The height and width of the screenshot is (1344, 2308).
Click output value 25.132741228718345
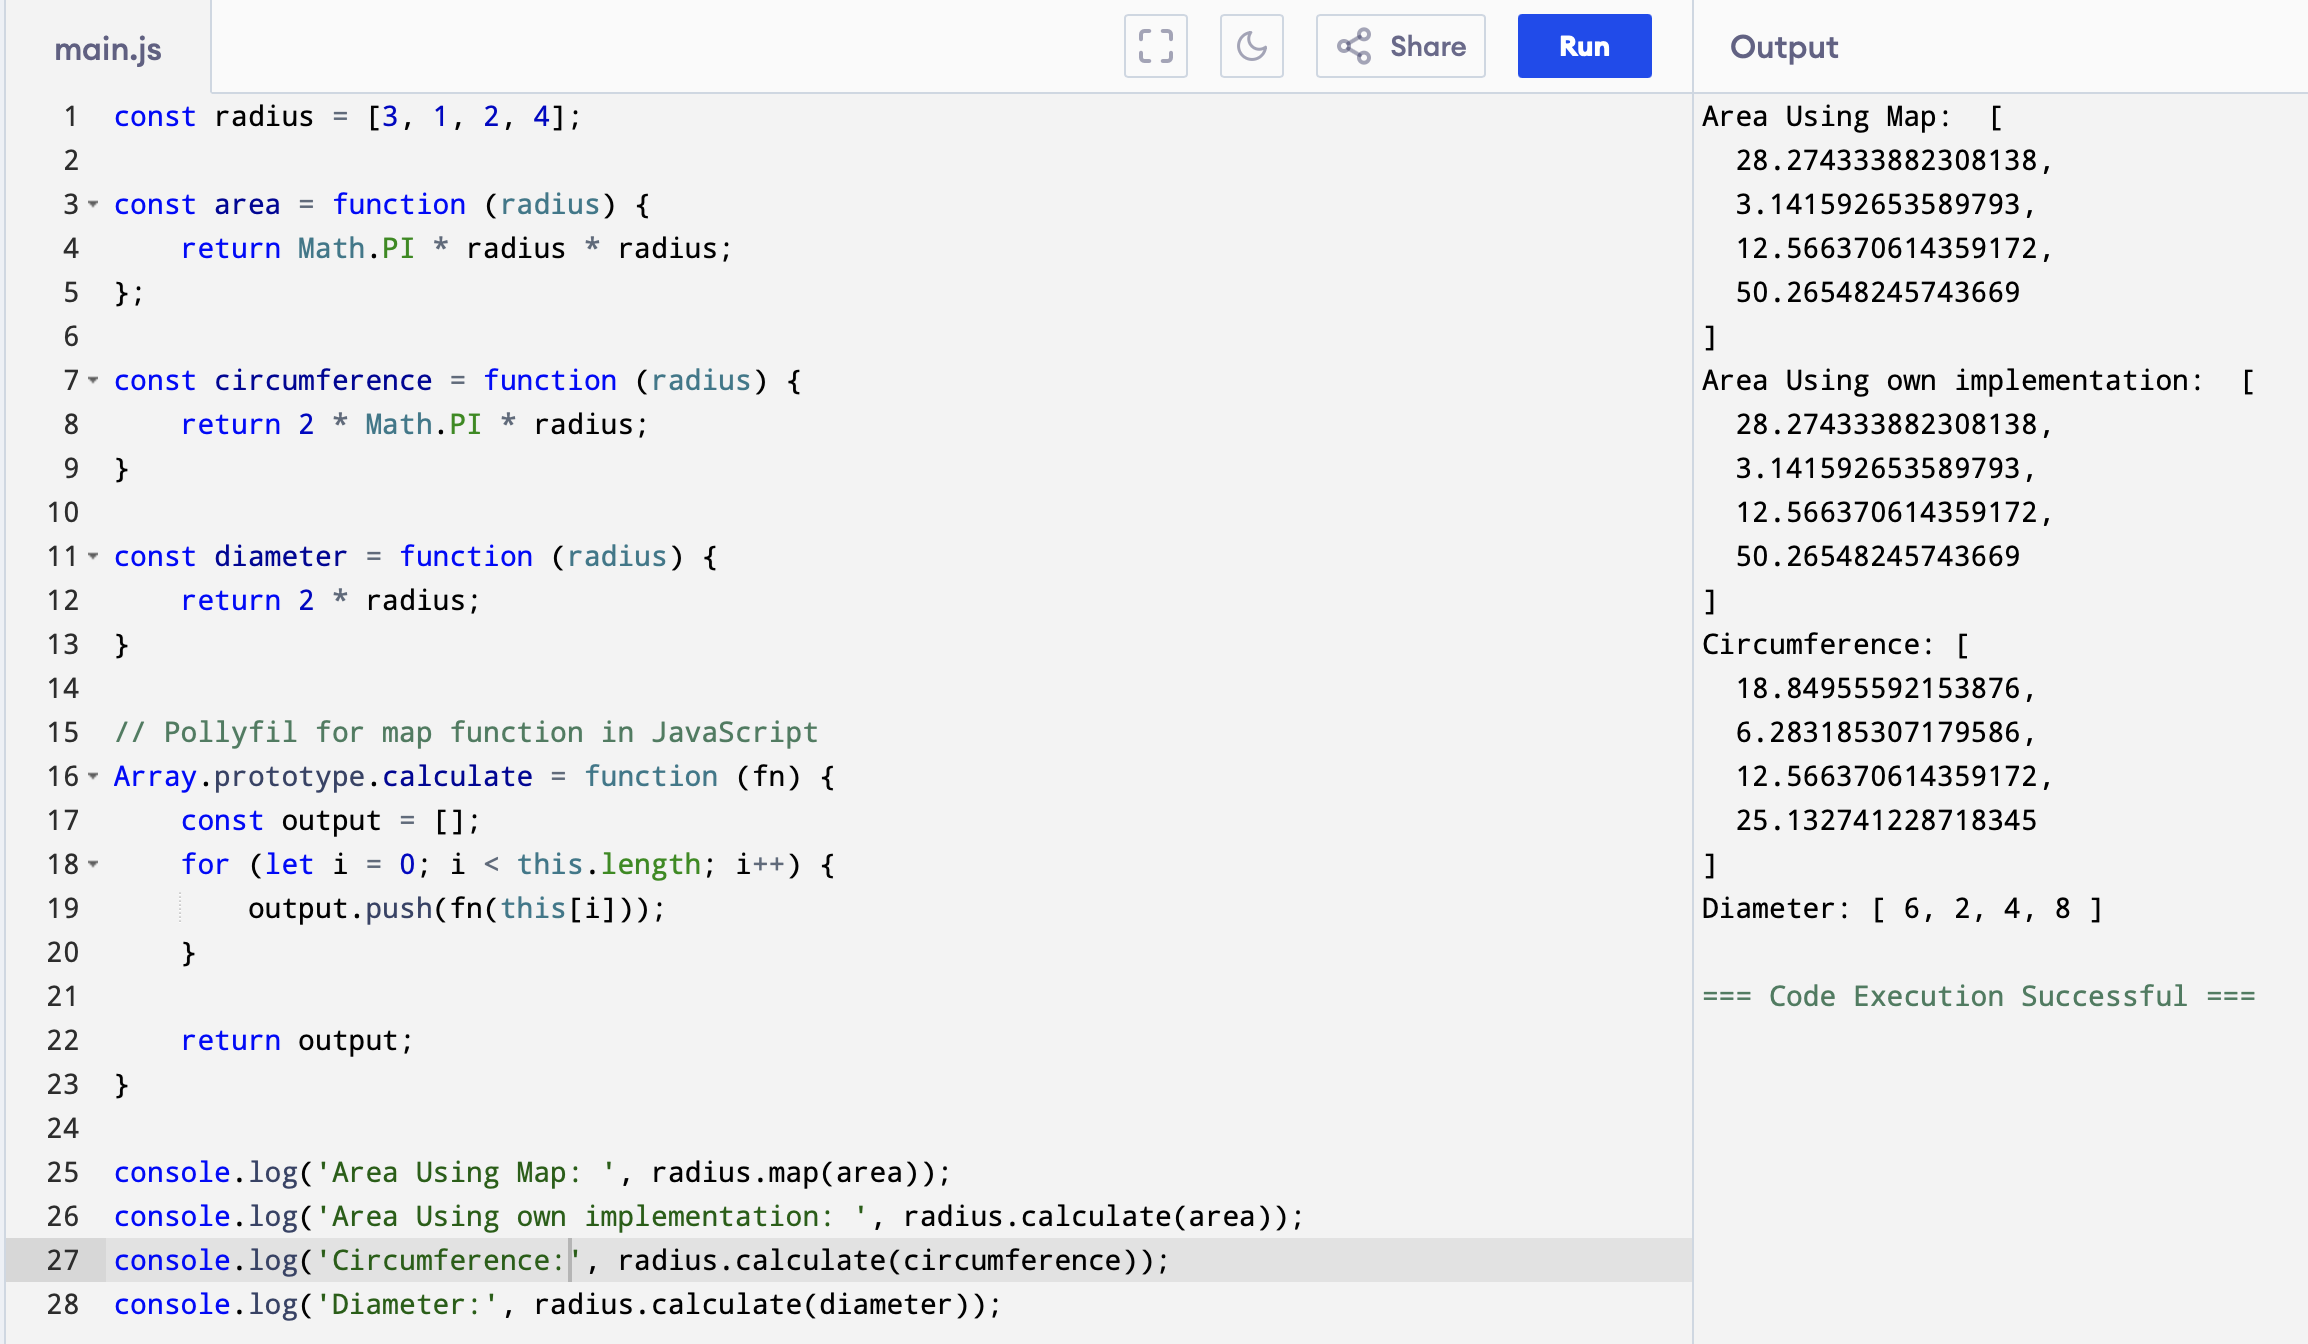pos(1886,820)
